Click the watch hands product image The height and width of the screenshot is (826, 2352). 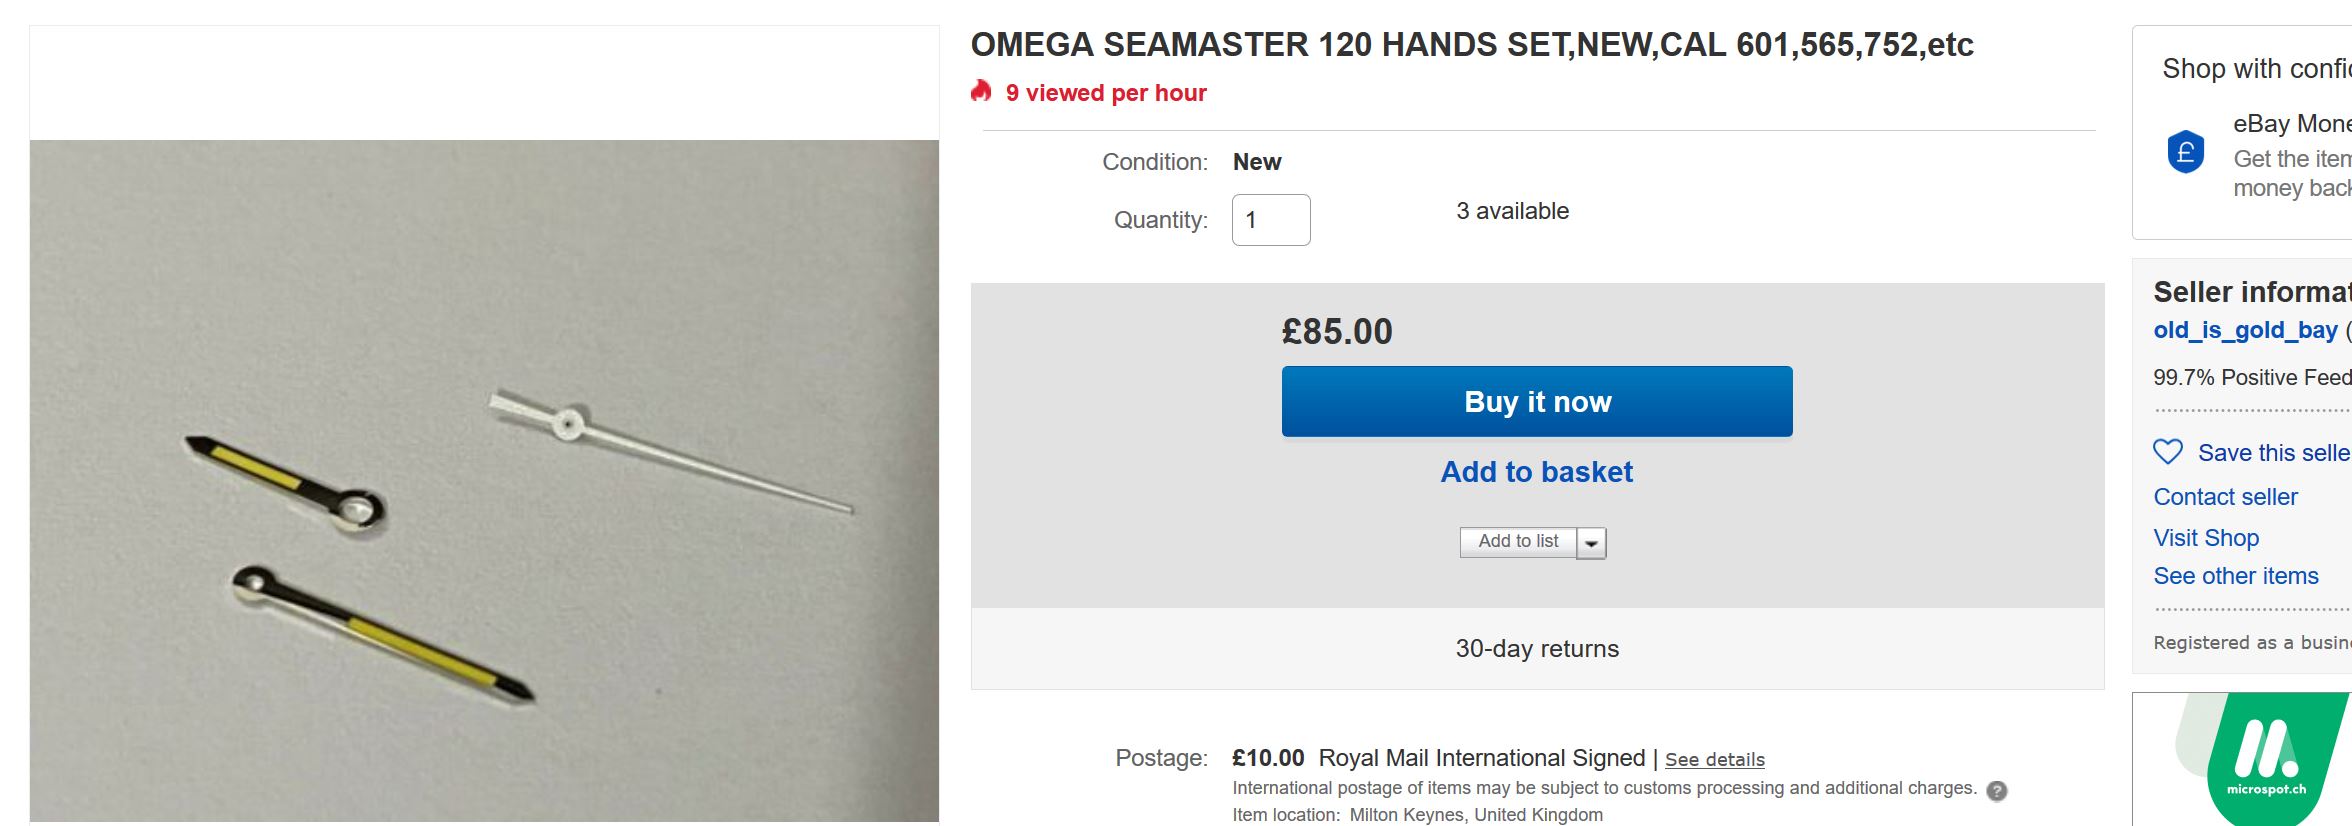tap(484, 481)
